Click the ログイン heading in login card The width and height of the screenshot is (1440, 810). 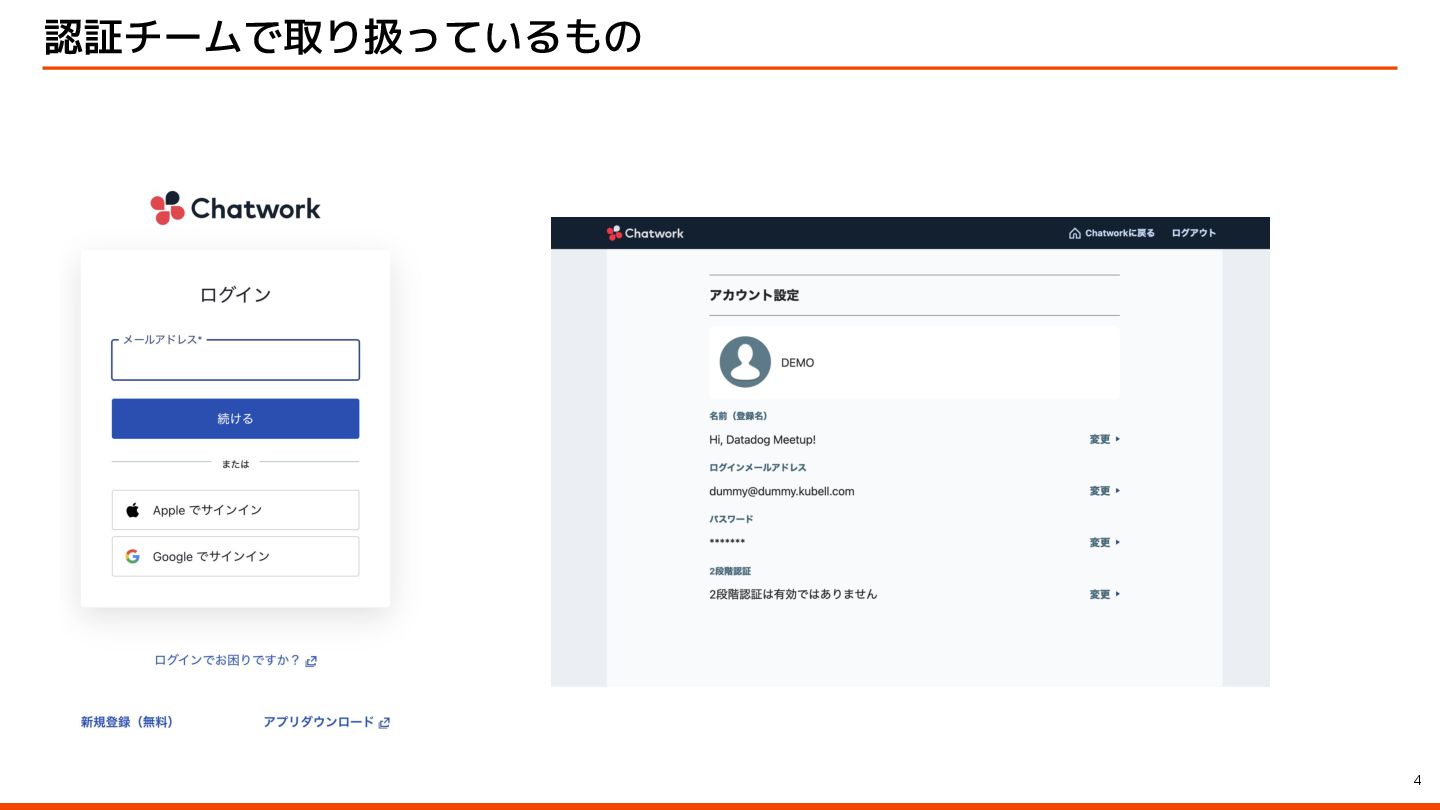[235, 295]
